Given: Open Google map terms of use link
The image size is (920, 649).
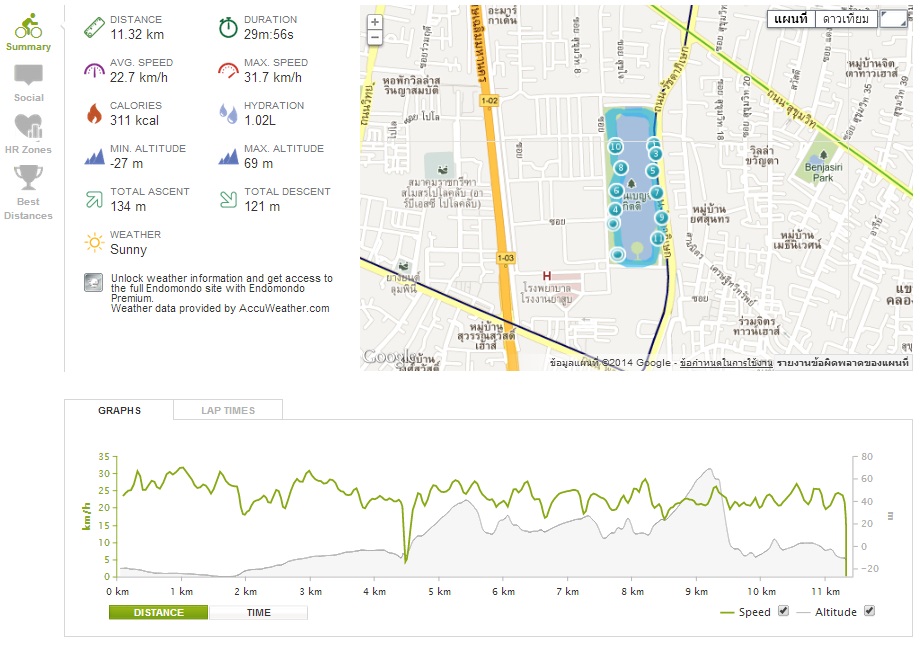Looking at the screenshot, I should click(726, 362).
